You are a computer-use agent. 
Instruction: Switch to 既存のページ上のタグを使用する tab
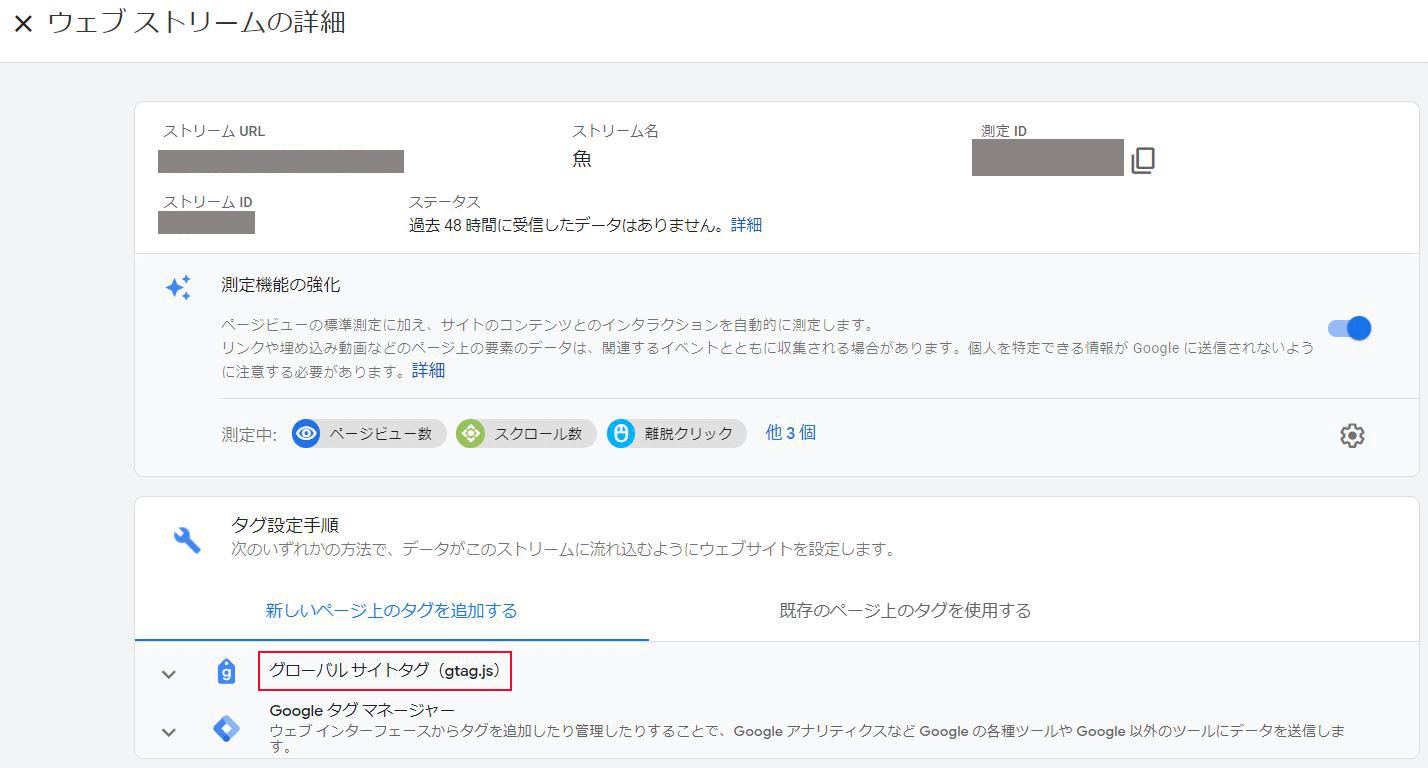904,610
